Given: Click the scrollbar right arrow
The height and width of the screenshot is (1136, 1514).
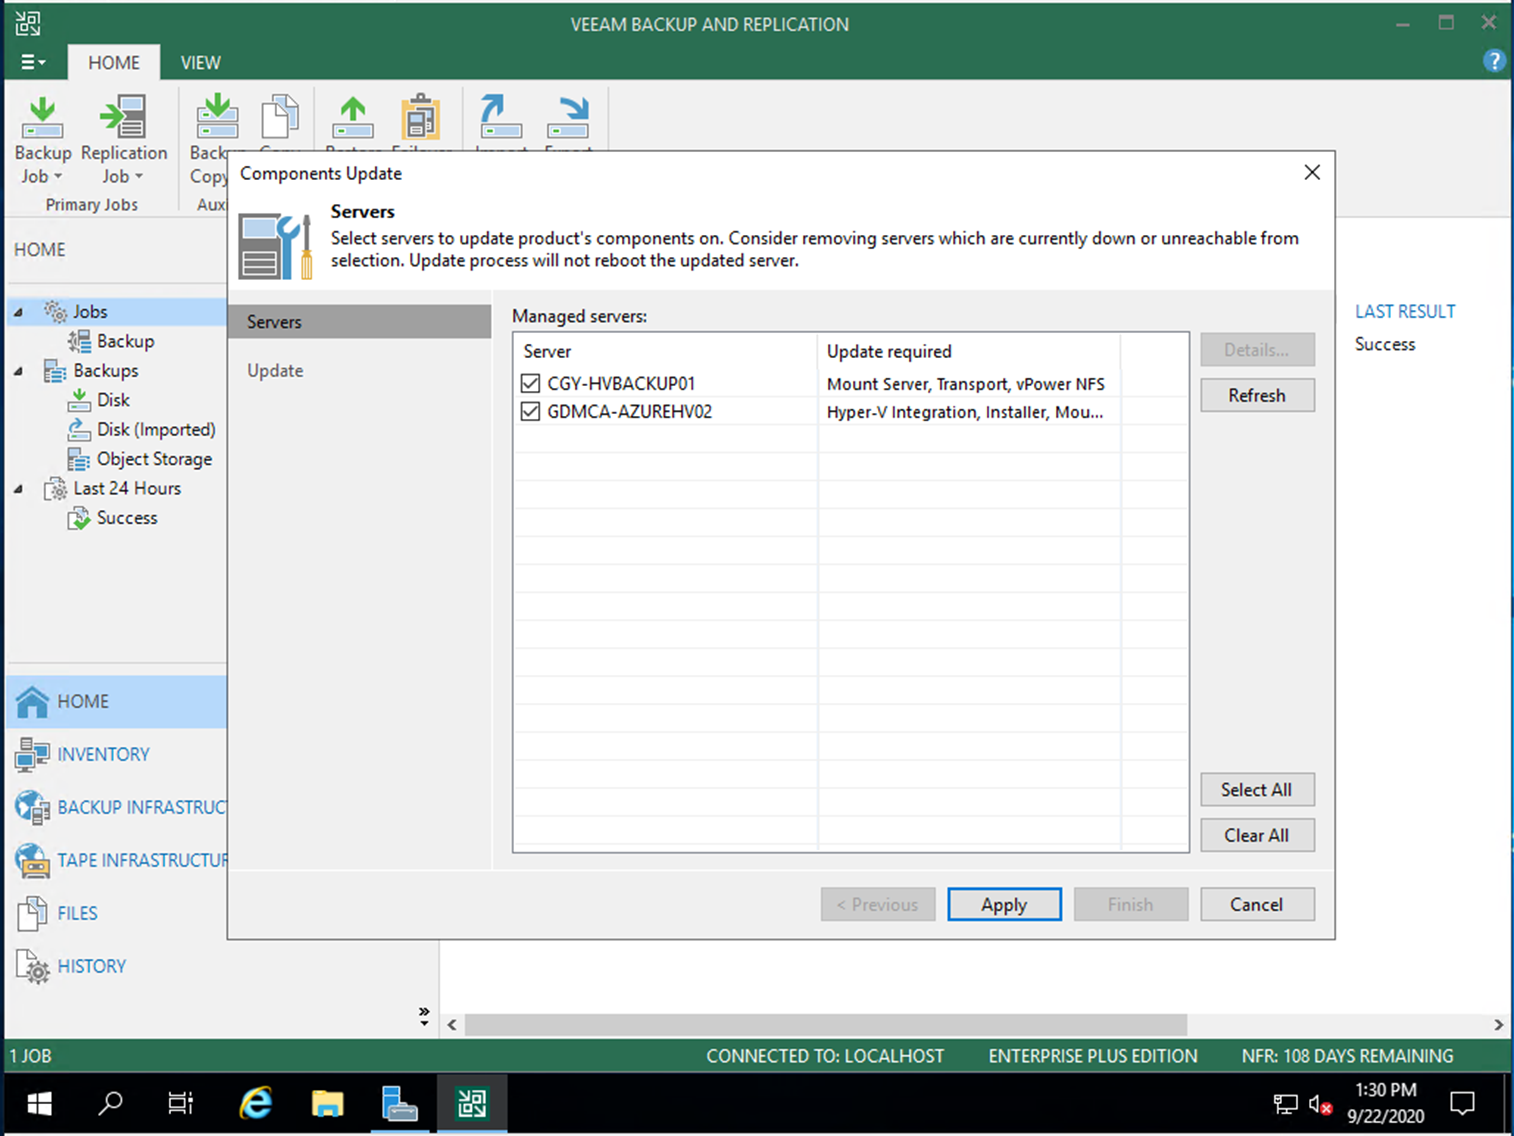Looking at the screenshot, I should click(x=1498, y=1025).
